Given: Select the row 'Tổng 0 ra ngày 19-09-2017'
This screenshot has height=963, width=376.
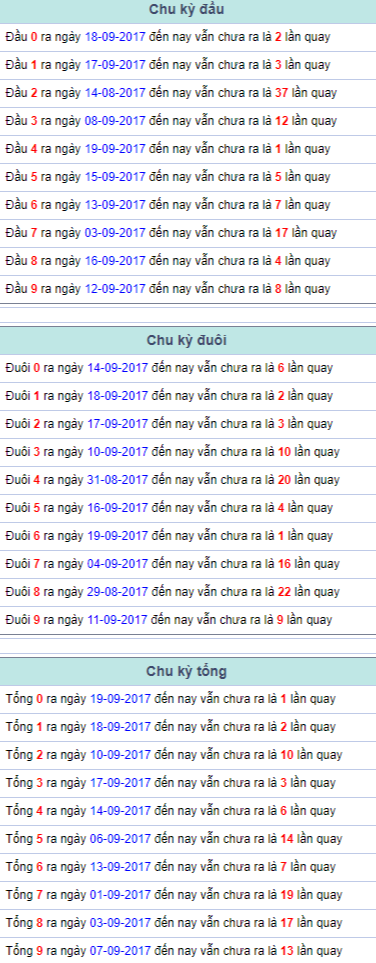Looking at the screenshot, I should 188,699.
